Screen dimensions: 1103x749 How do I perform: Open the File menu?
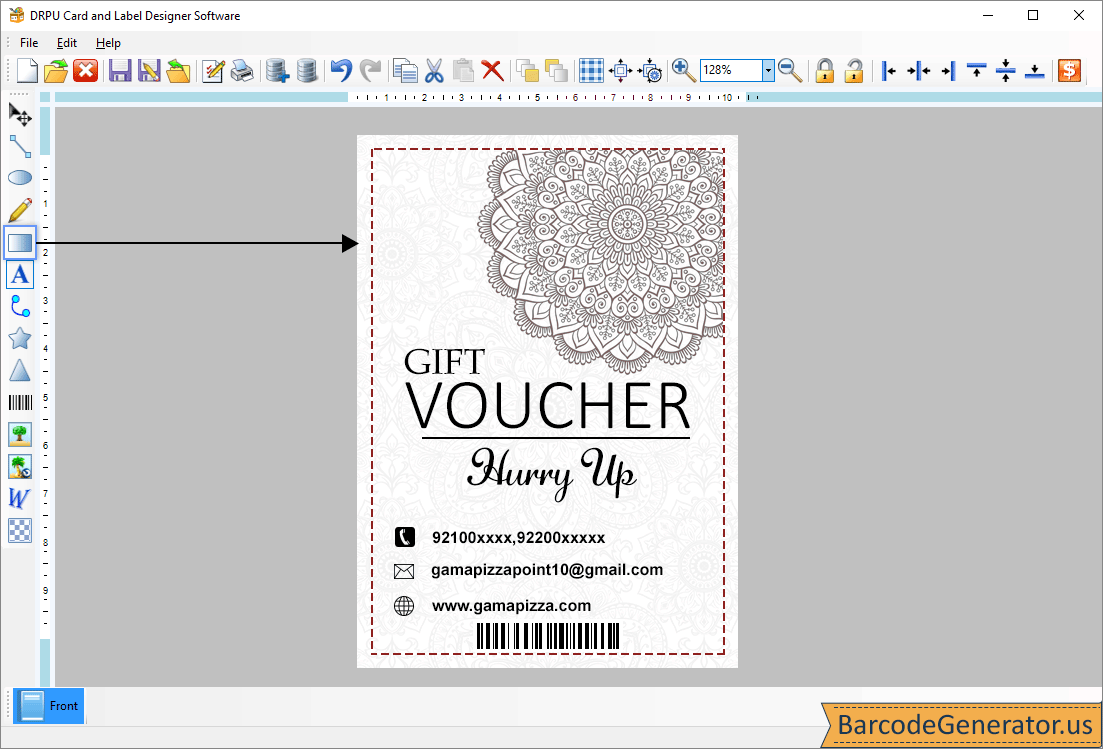(x=29, y=43)
